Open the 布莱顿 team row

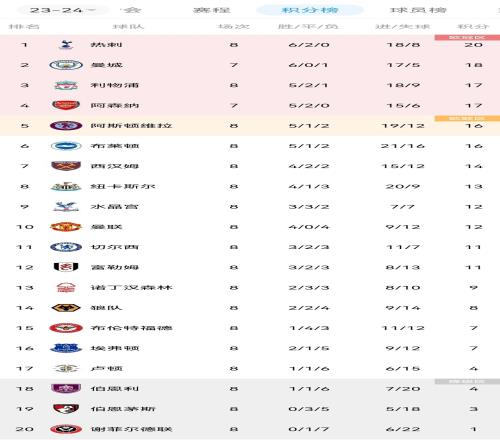250,146
